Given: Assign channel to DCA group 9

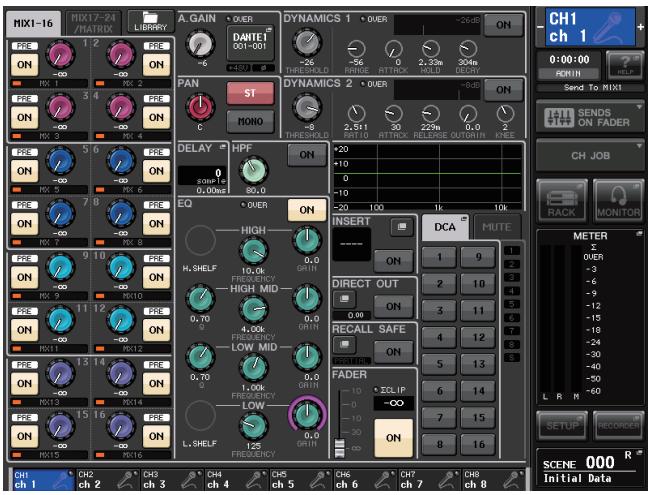Looking at the screenshot, I should pyautogui.click(x=478, y=257).
